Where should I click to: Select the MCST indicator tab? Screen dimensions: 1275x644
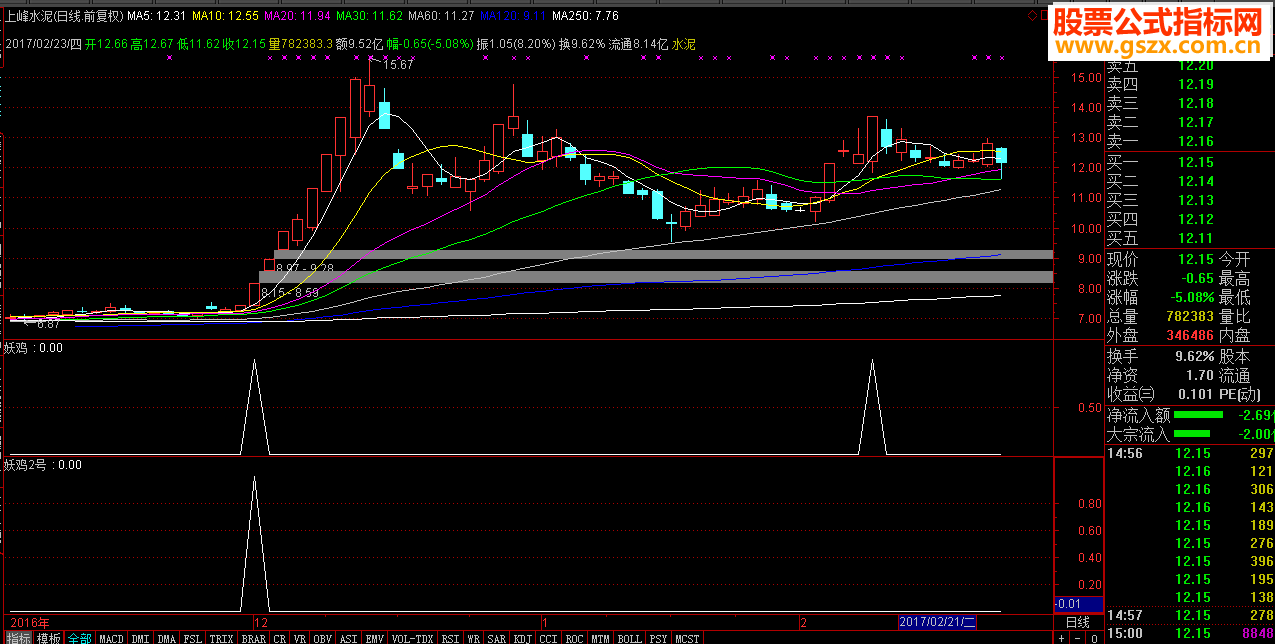(687, 637)
